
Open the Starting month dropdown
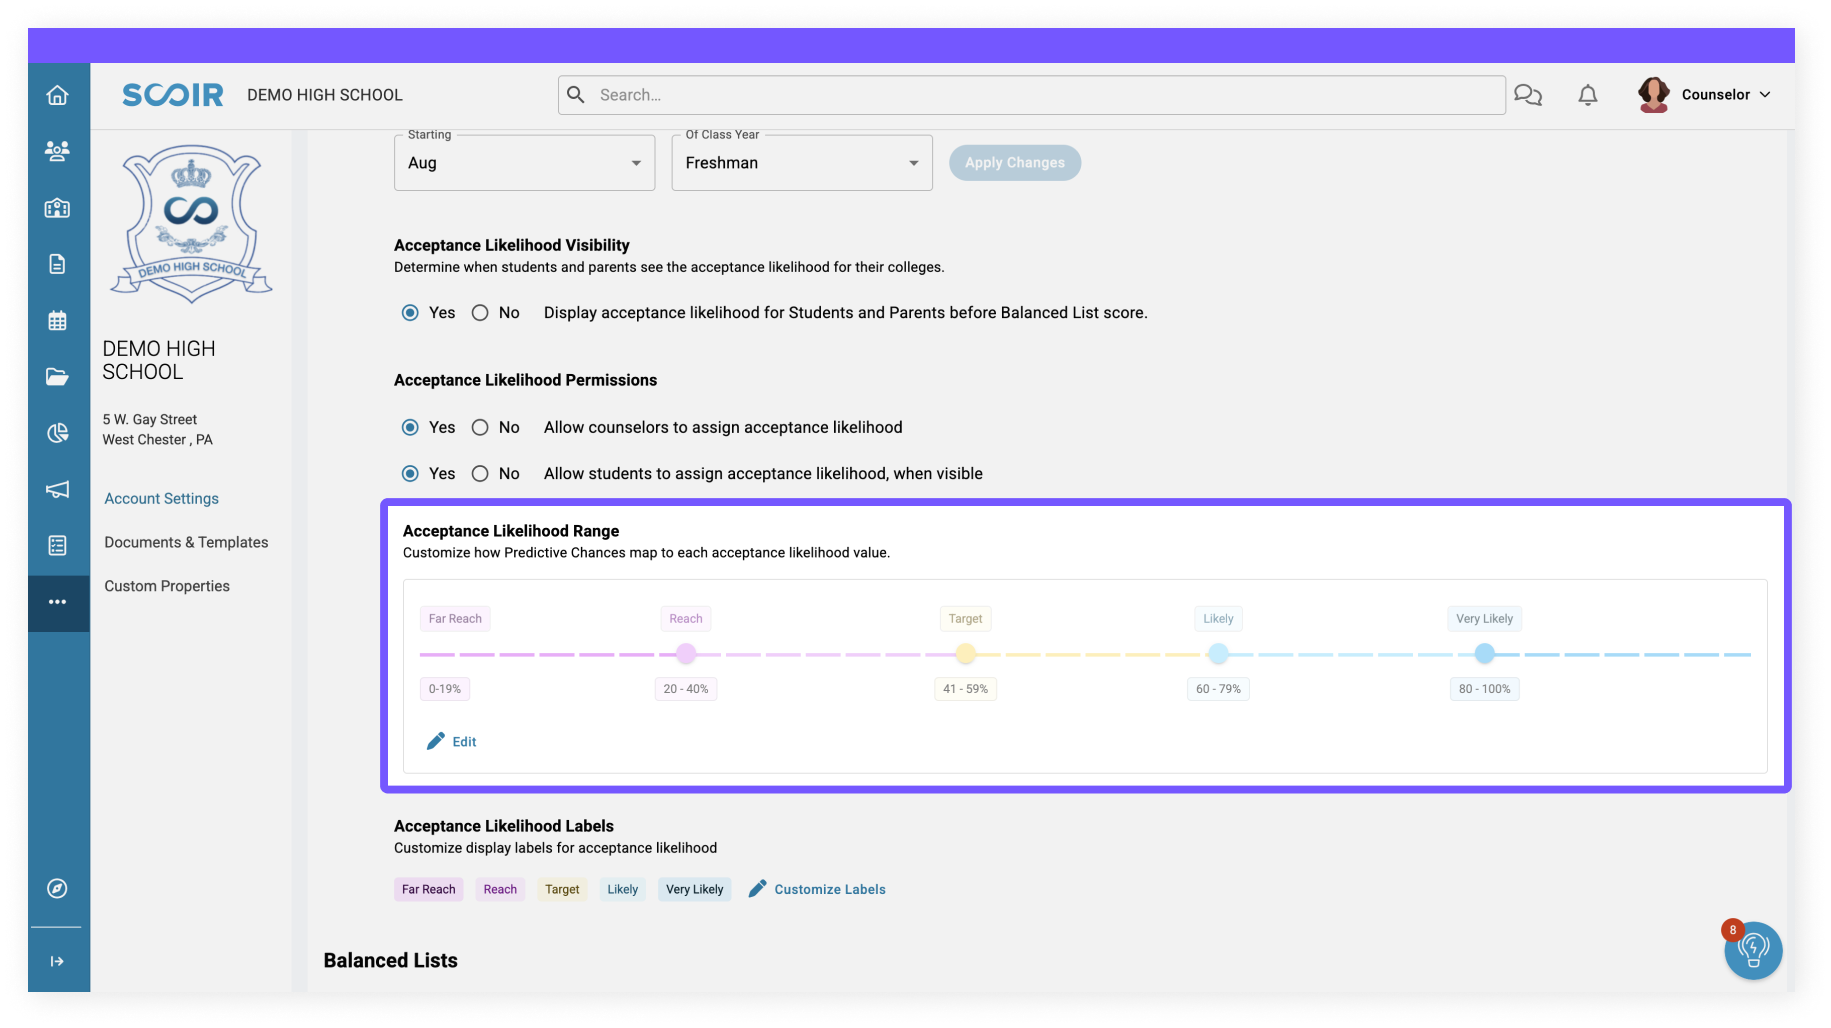tap(525, 163)
